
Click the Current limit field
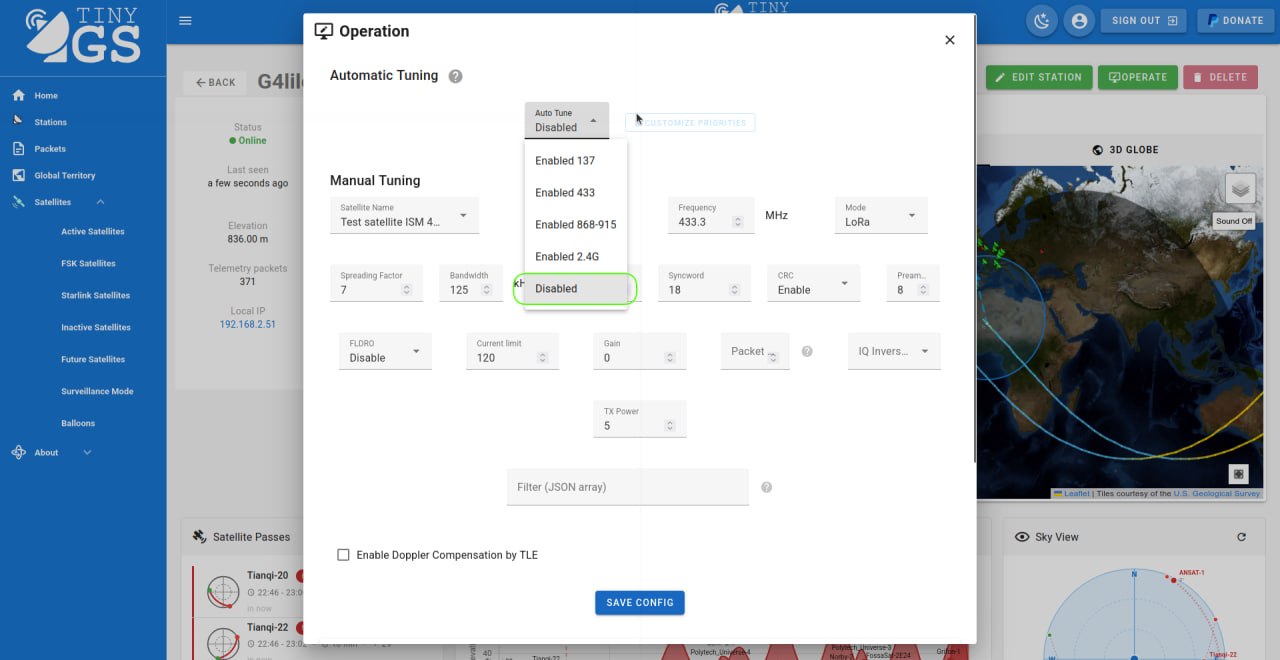512,351
